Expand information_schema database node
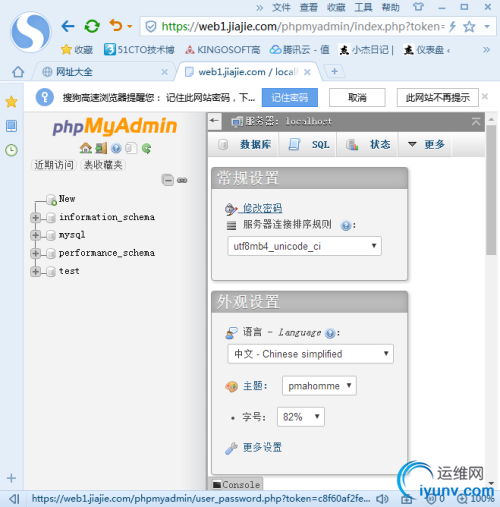The width and height of the screenshot is (500, 507). (35, 218)
